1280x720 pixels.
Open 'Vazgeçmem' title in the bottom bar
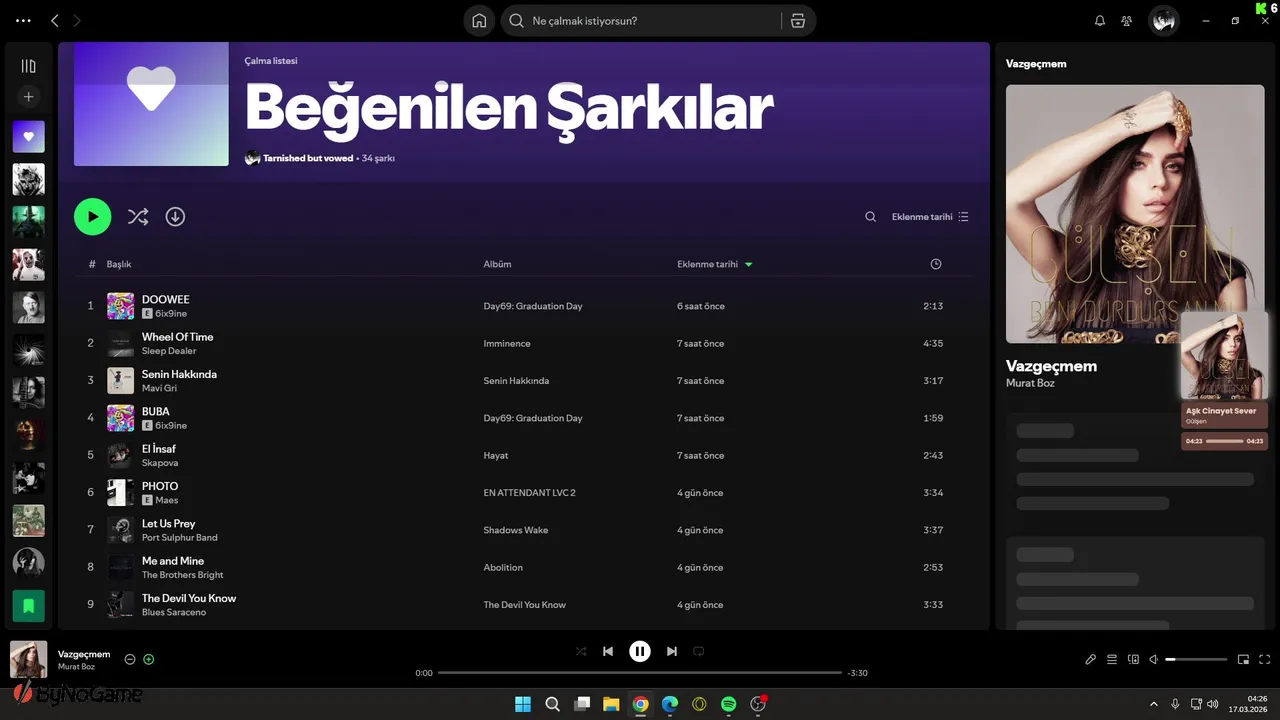(x=84, y=654)
